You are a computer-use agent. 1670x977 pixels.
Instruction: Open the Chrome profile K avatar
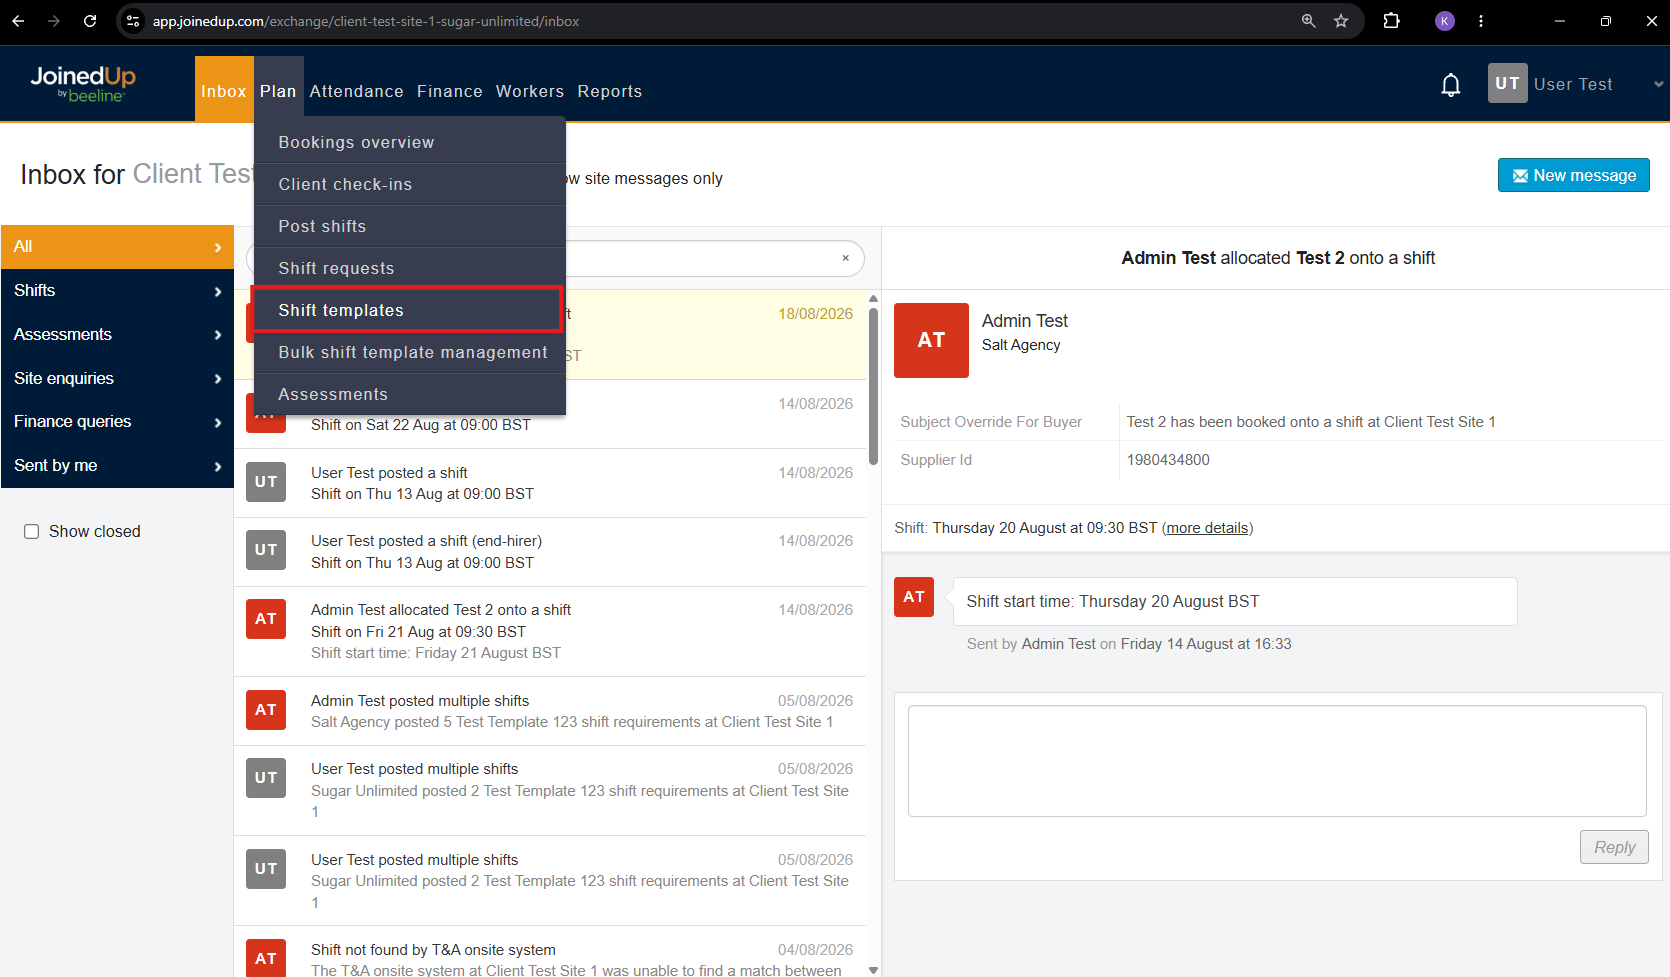click(x=1444, y=21)
